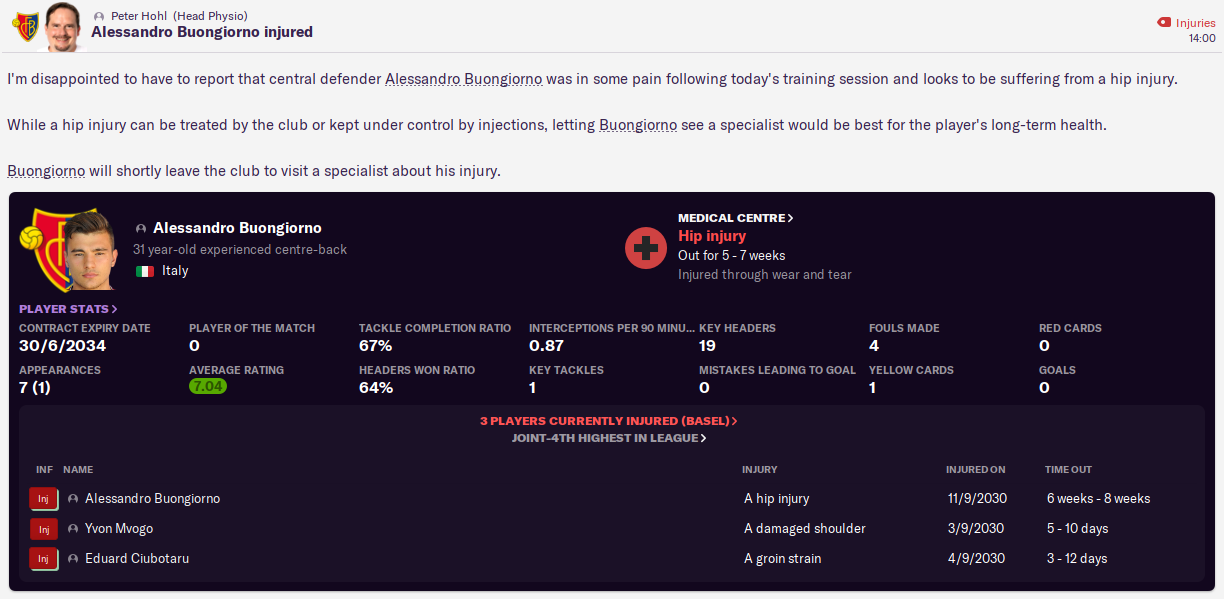
Task: Open the Joint-4th highest in league link
Action: (x=608, y=438)
